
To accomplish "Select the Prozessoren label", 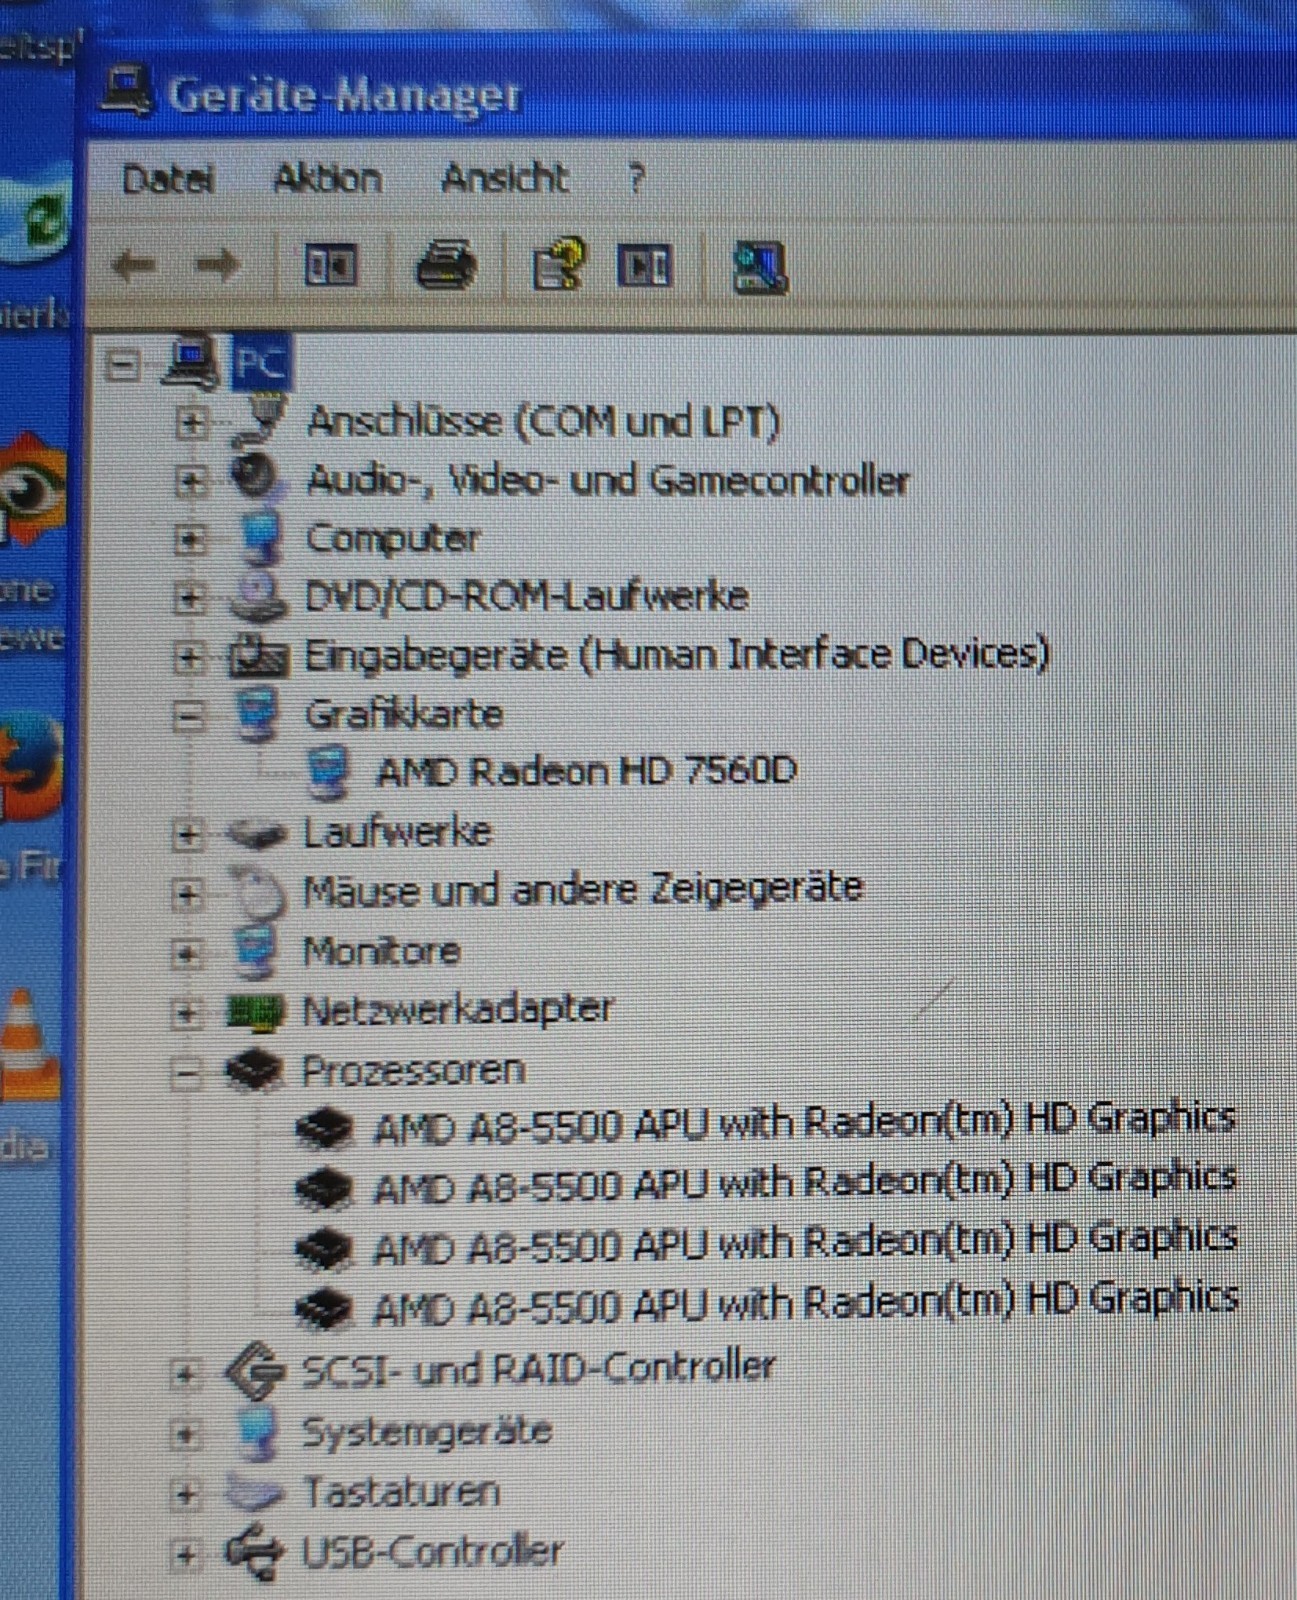I will (x=413, y=1070).
